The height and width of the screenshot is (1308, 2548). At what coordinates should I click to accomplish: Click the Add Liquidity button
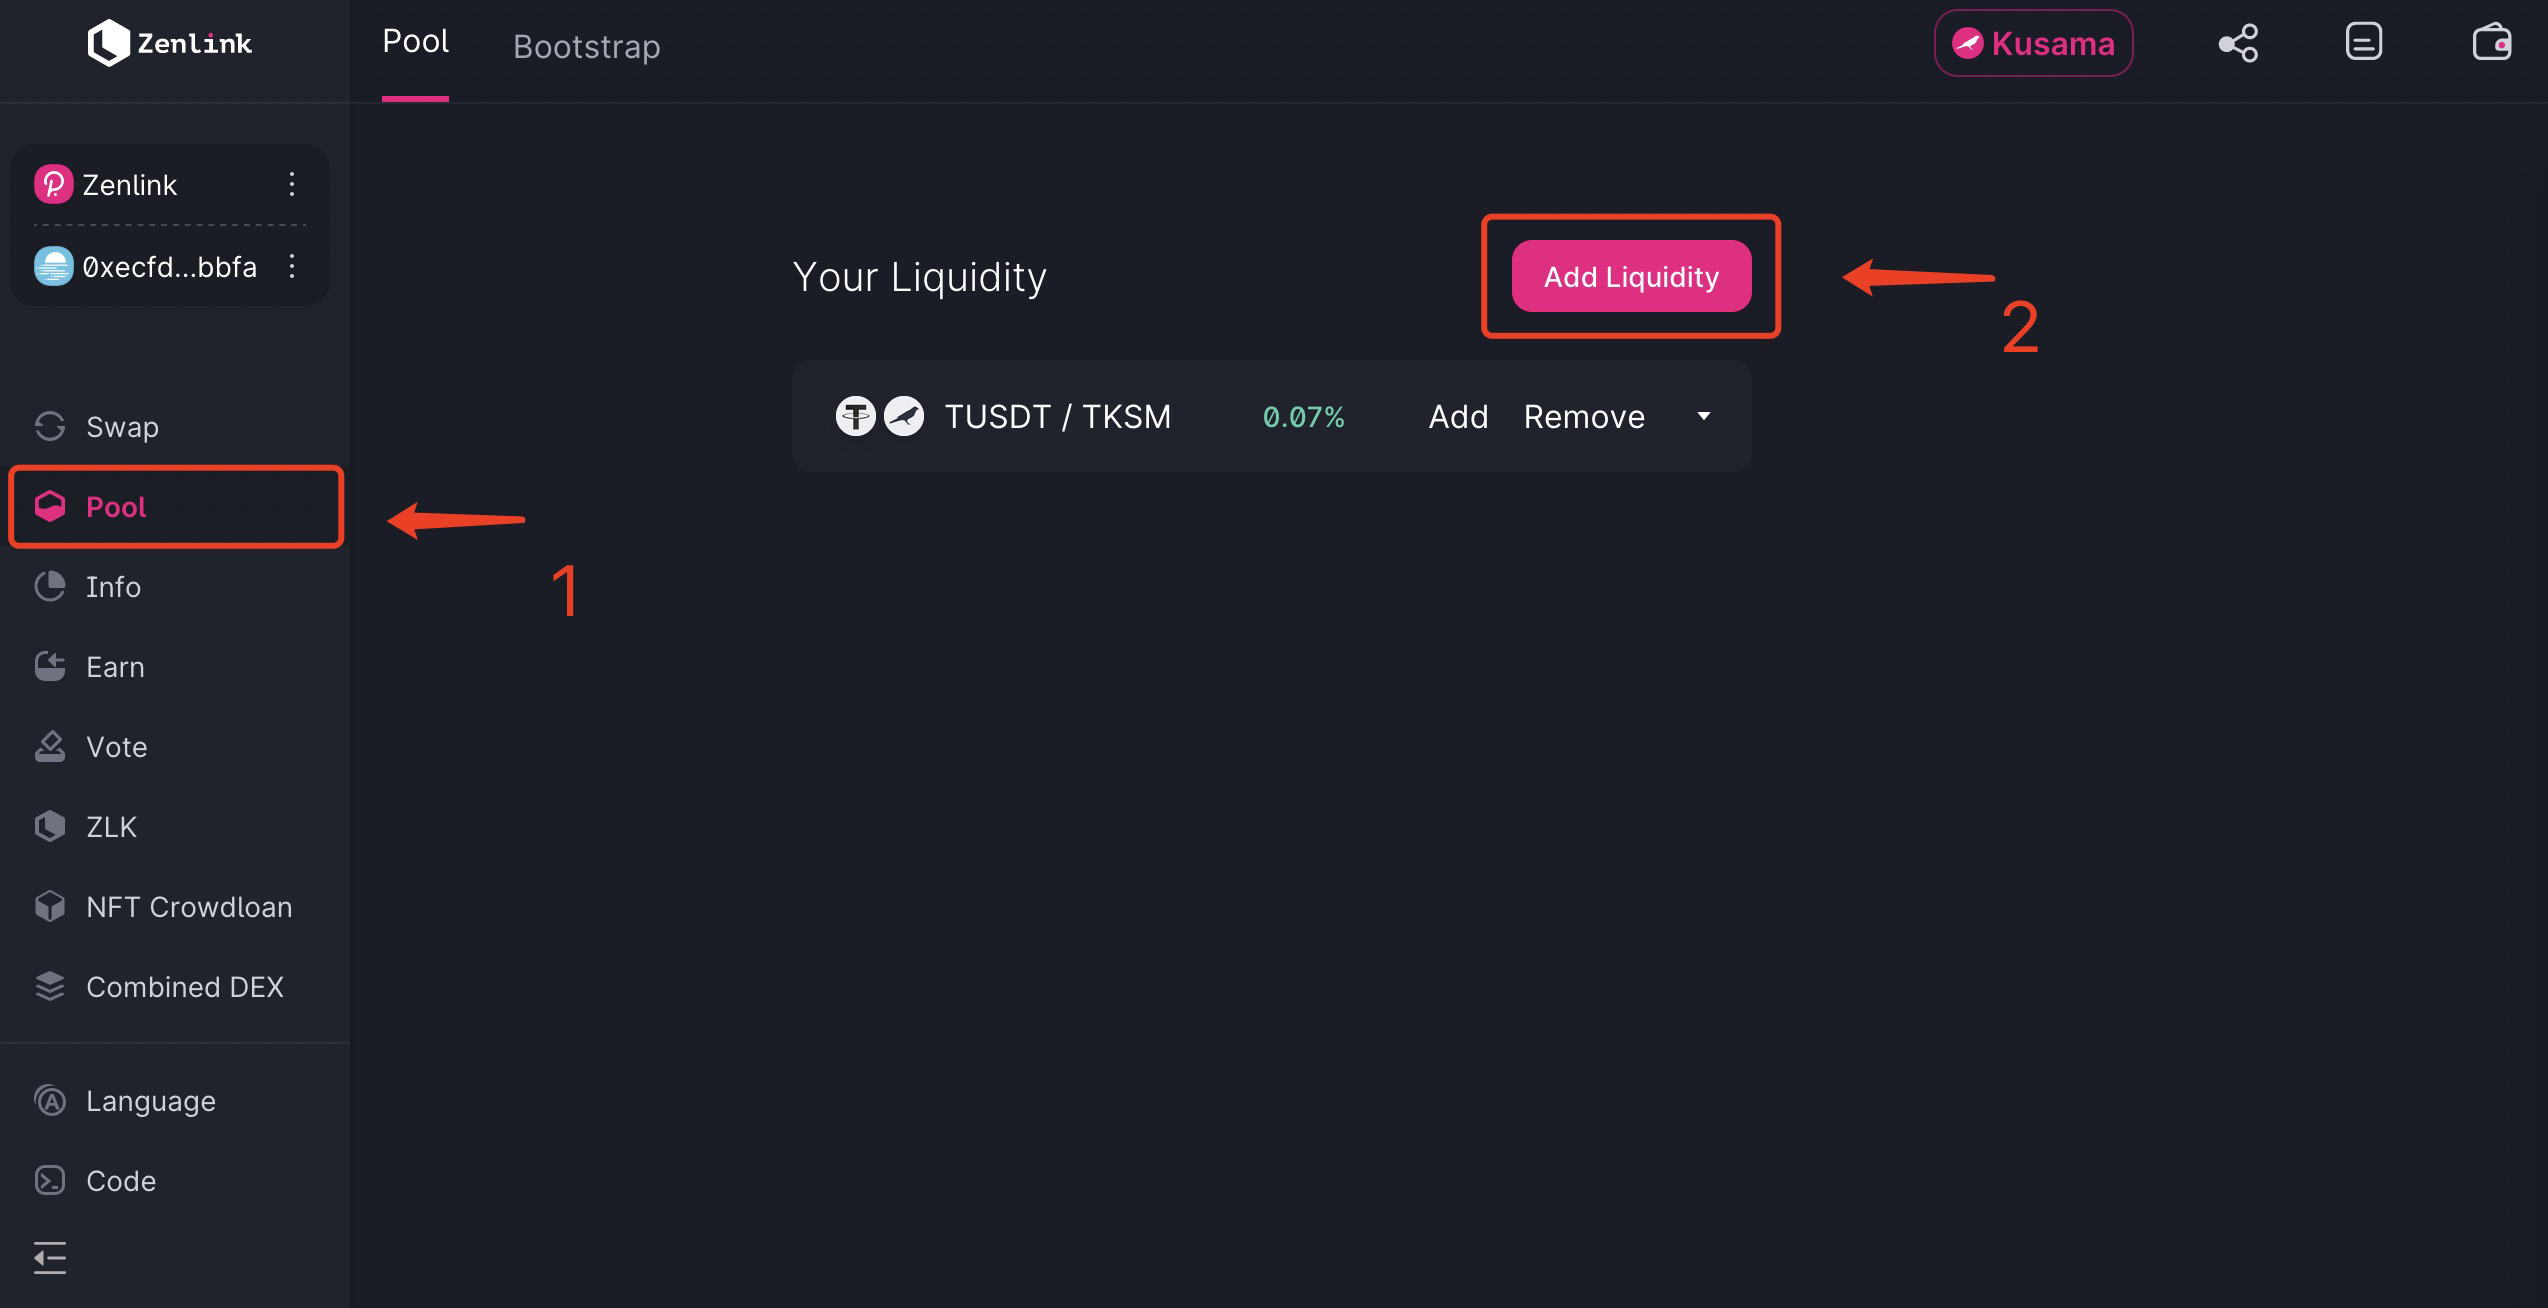(1631, 276)
